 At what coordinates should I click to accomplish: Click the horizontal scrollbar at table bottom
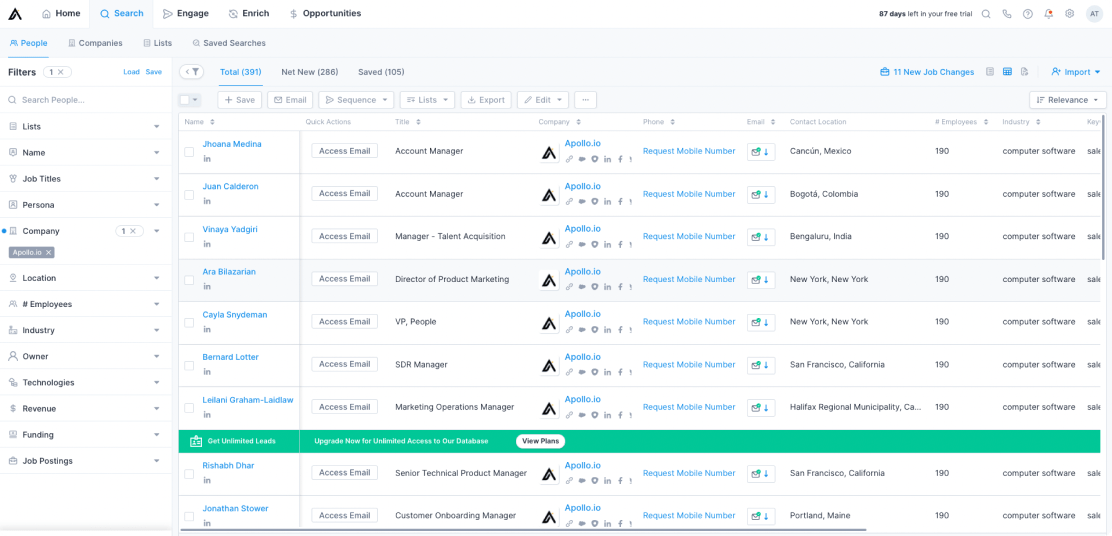(523, 530)
